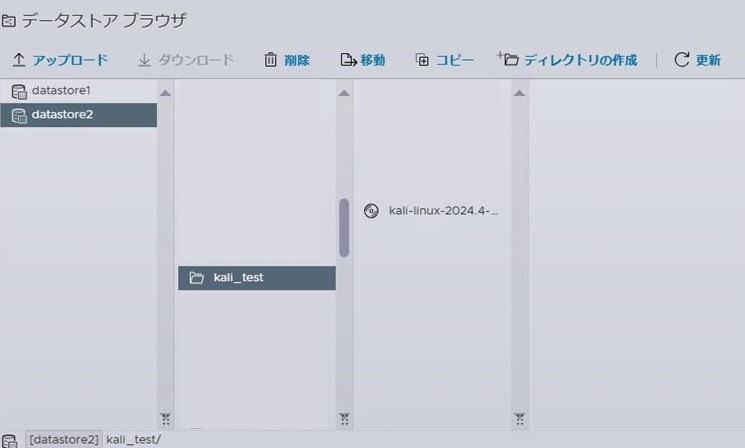
Task: Click the kali_test open-folder icon
Action: [196, 278]
